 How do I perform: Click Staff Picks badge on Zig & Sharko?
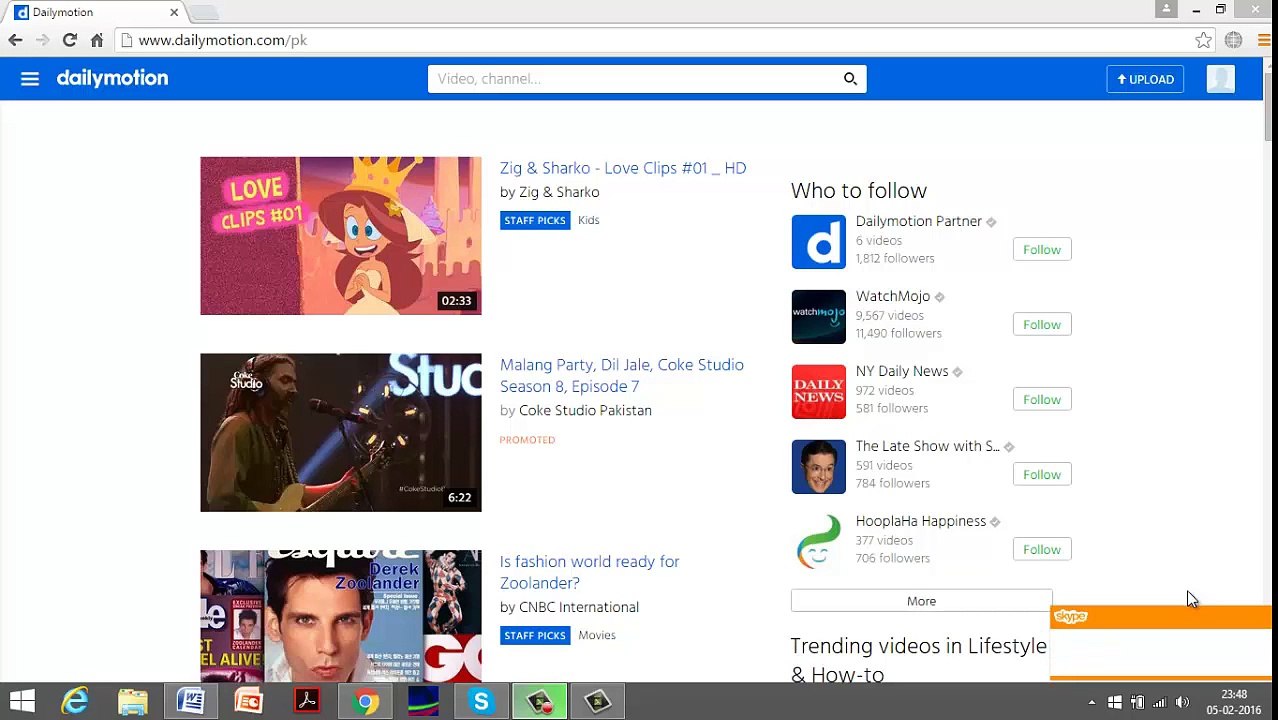tap(535, 220)
